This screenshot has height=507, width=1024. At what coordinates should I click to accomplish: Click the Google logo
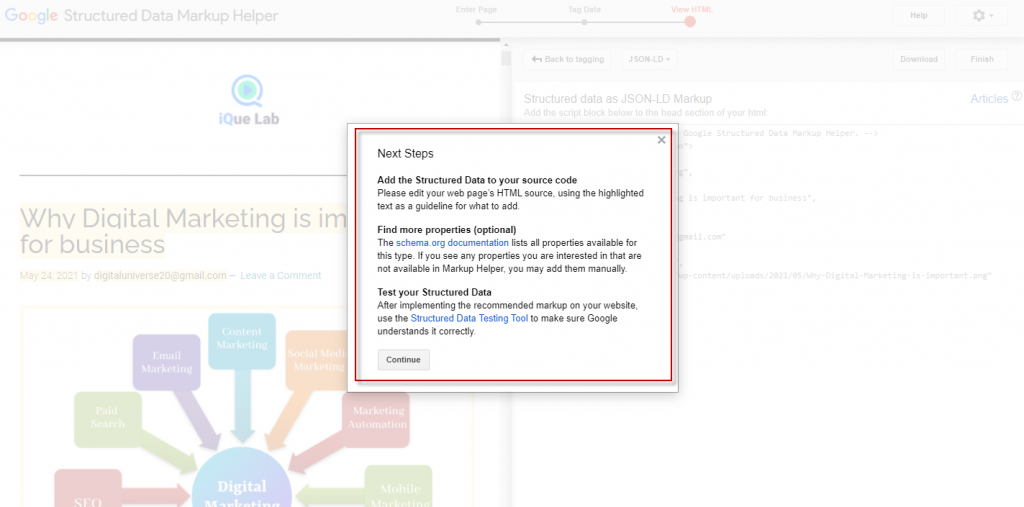(x=31, y=16)
